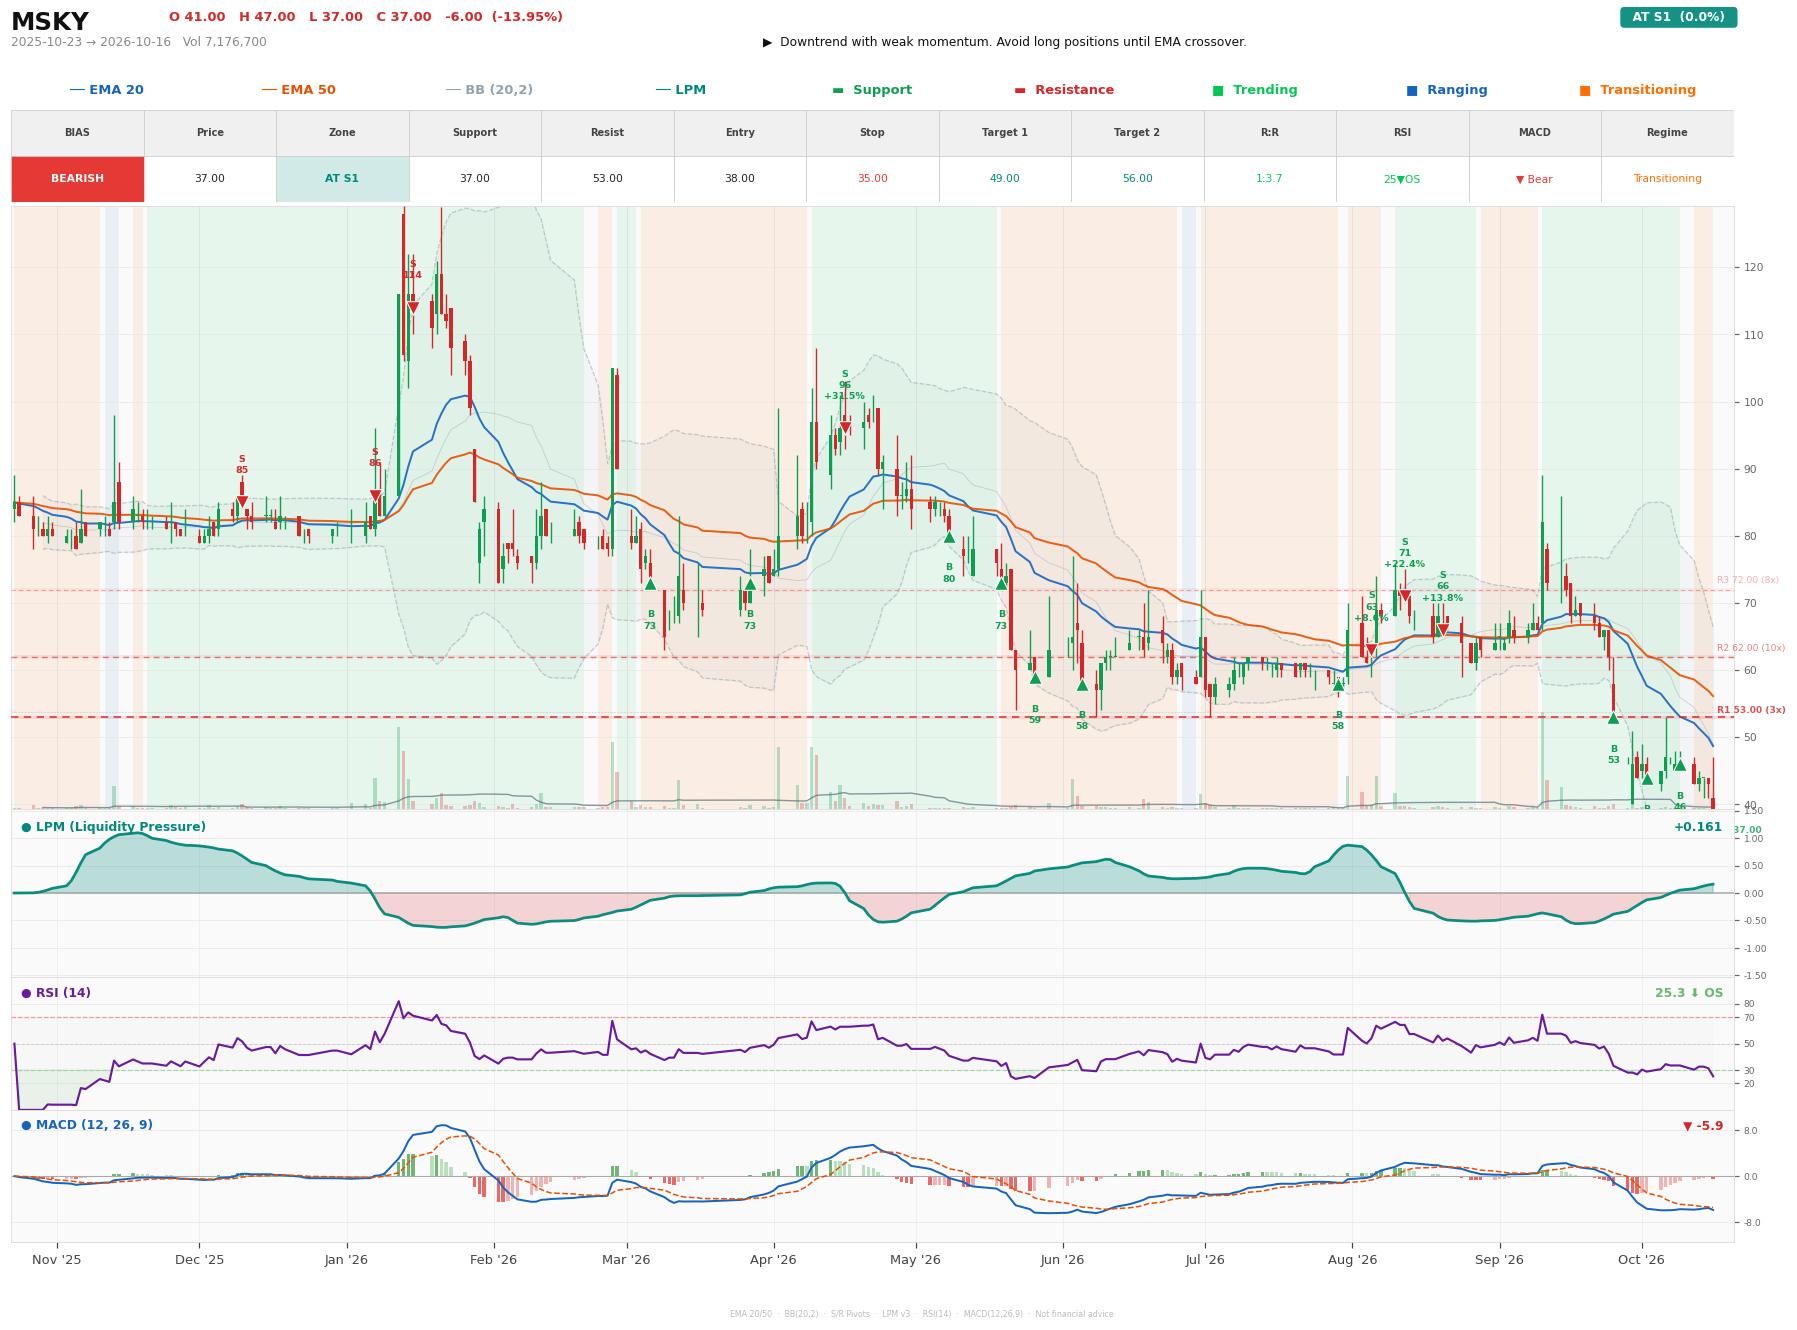Click the Regime column header
This screenshot has width=1797, height=1330.
[x=1667, y=133]
